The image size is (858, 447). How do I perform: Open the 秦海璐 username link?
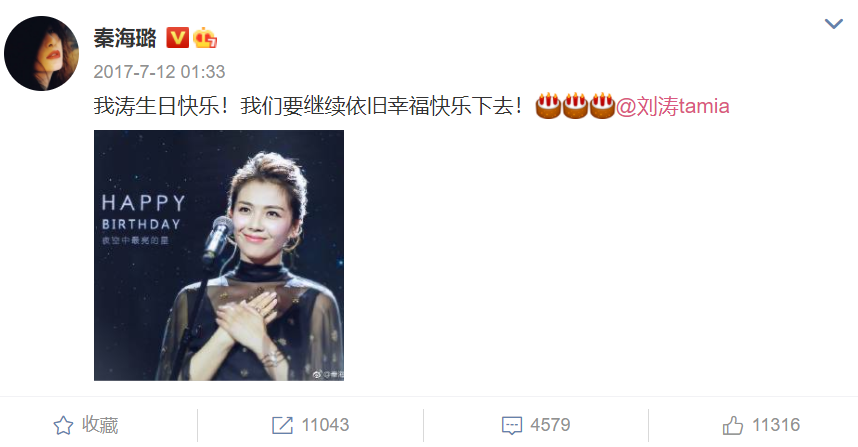coord(125,38)
